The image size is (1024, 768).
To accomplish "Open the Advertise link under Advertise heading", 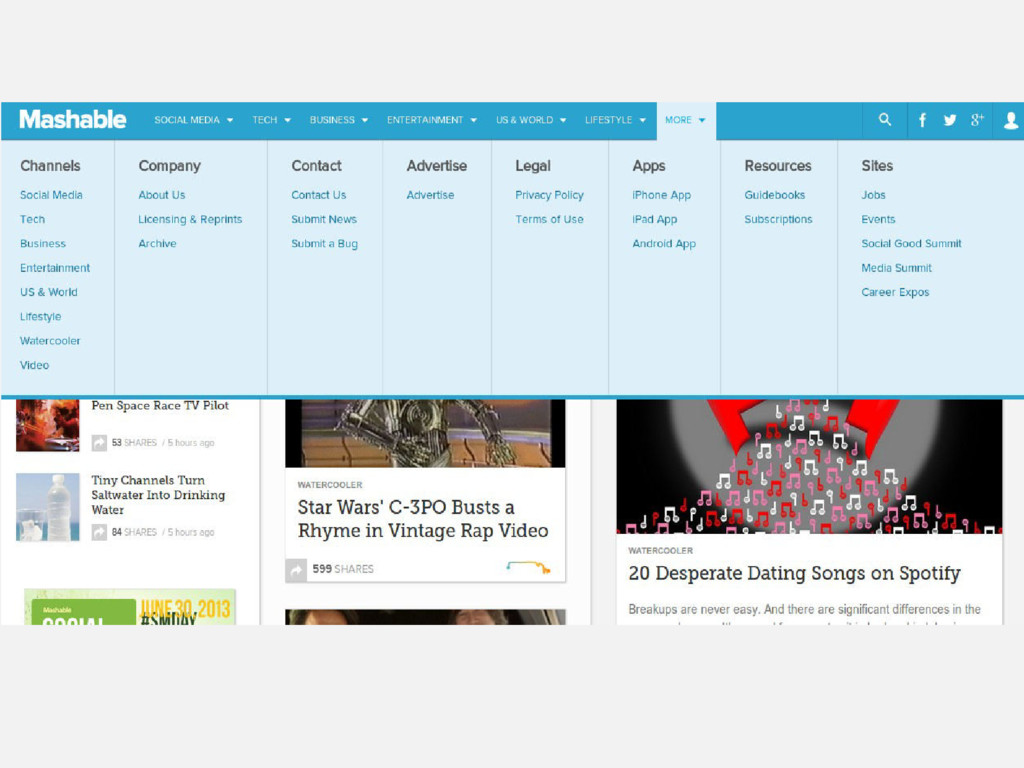I will (430, 195).
